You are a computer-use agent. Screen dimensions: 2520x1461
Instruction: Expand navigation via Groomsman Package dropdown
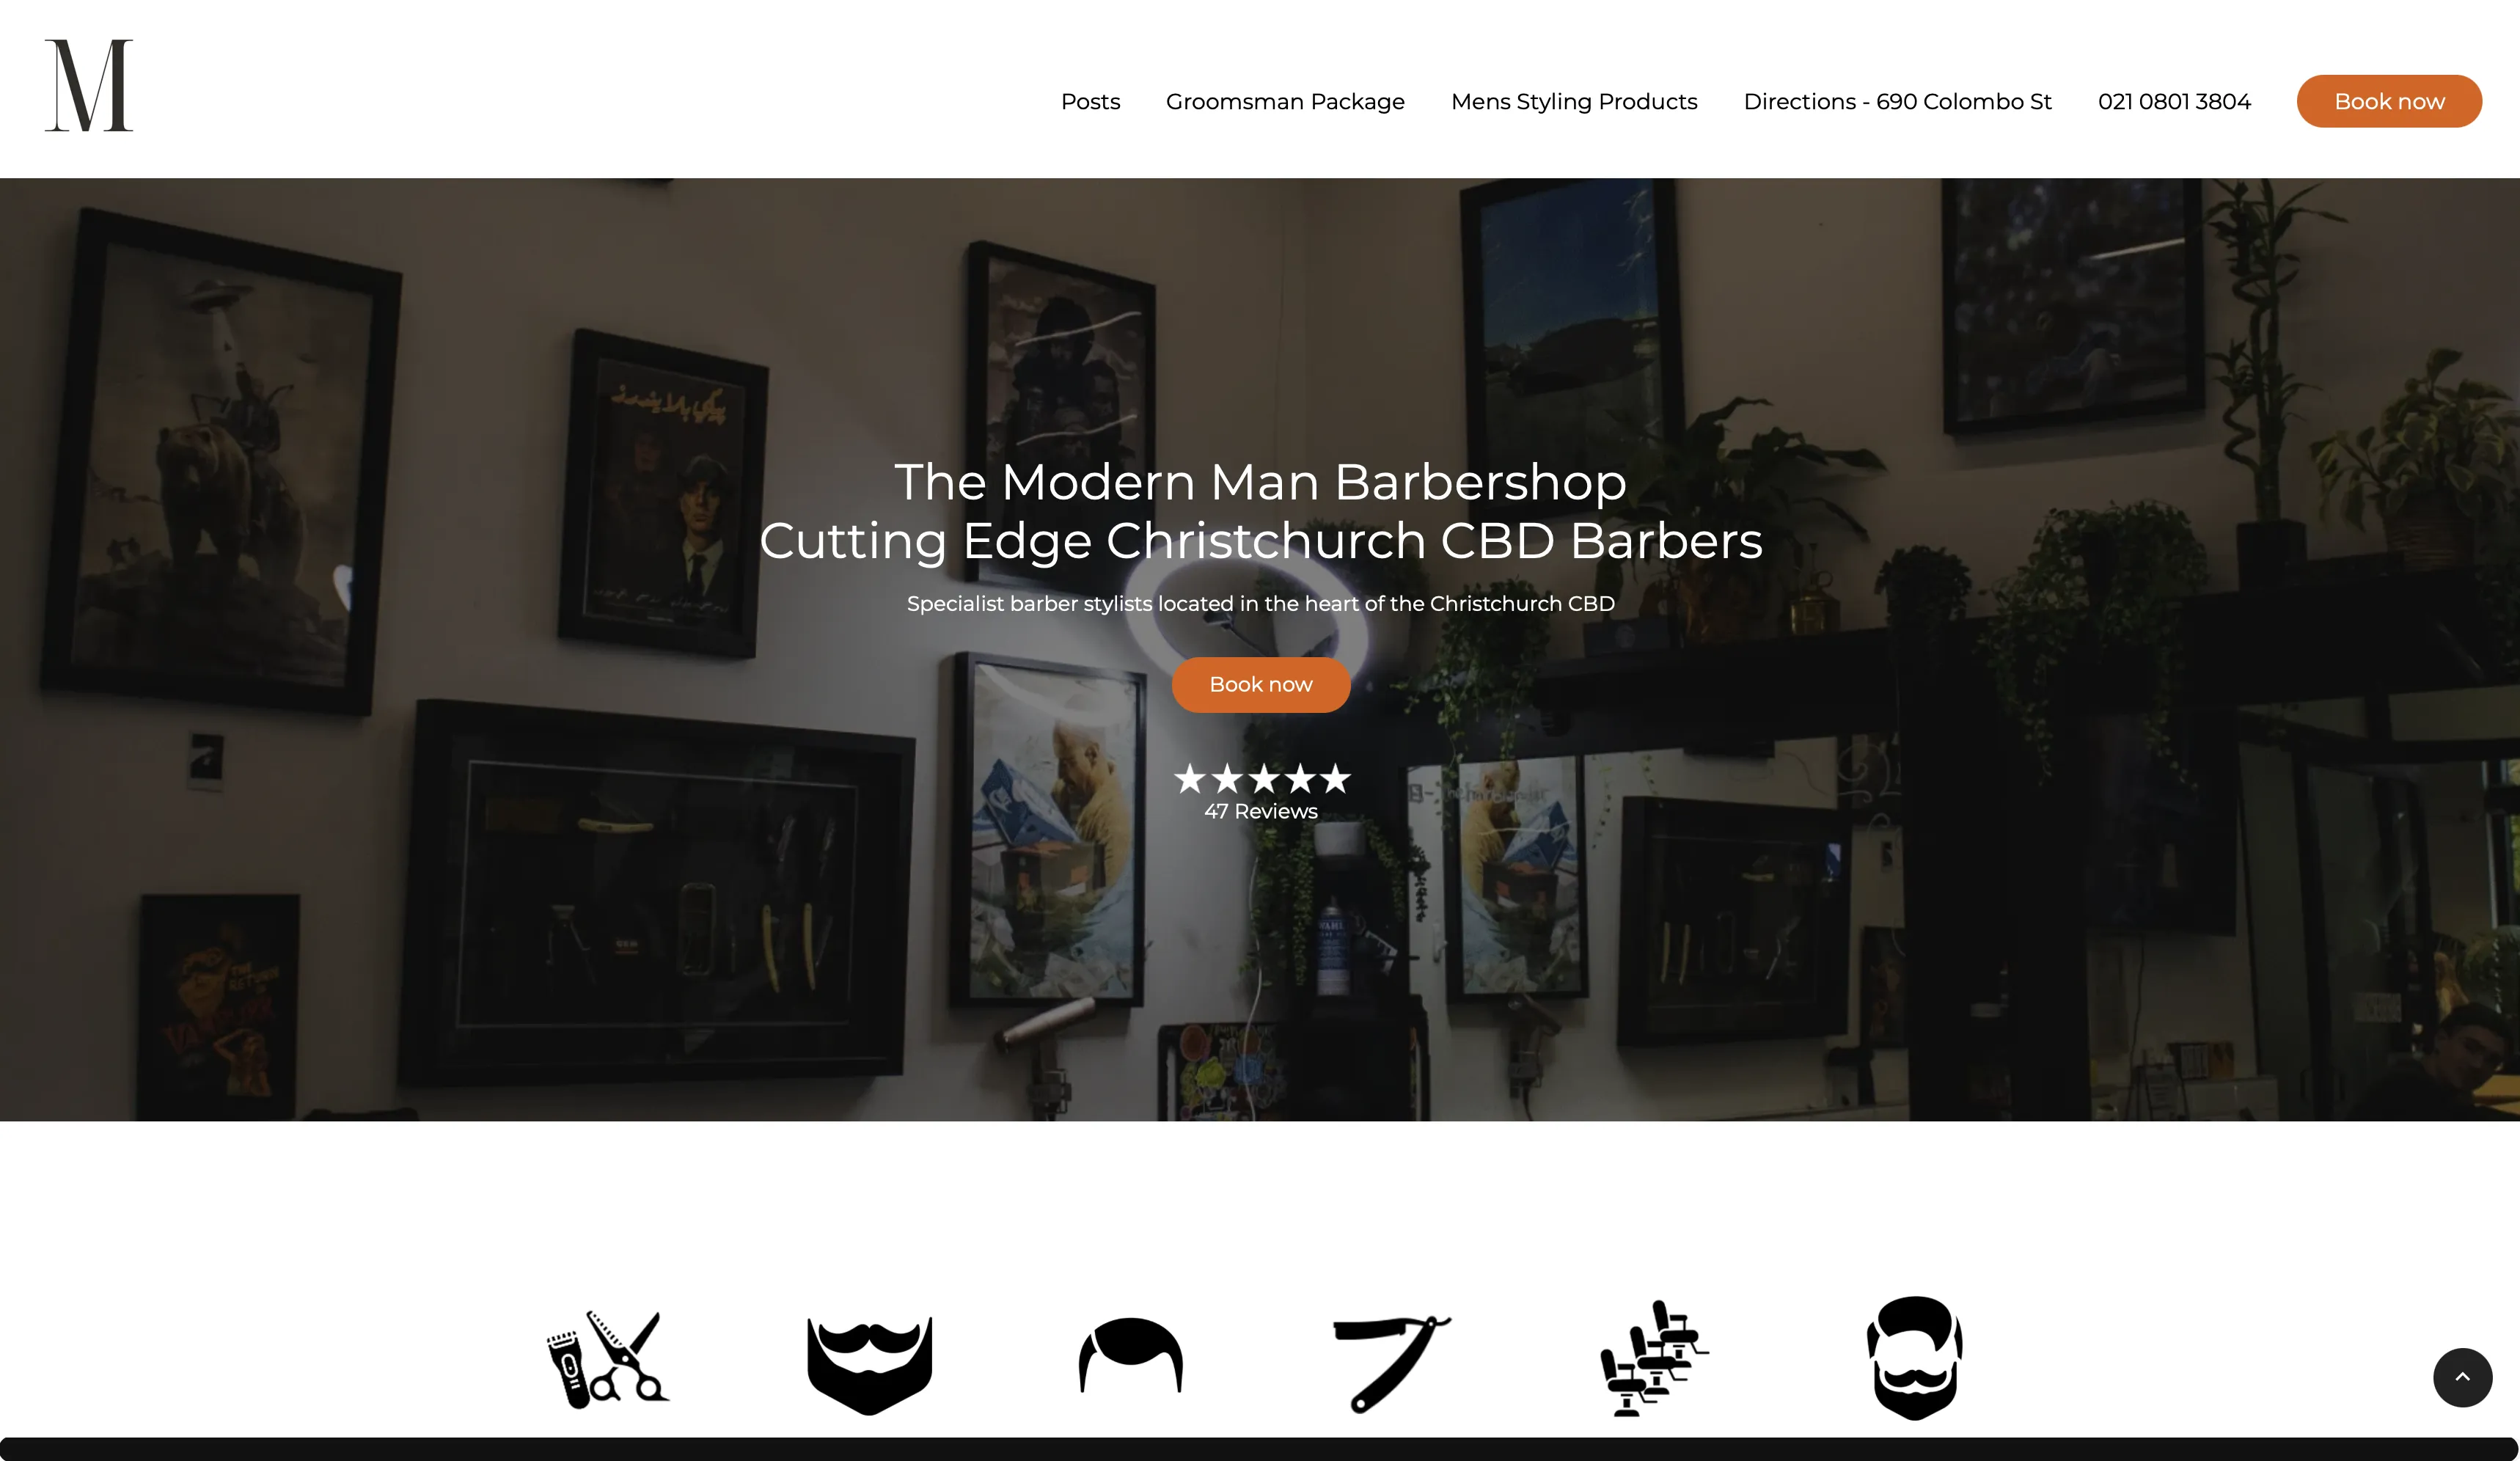tap(1285, 101)
